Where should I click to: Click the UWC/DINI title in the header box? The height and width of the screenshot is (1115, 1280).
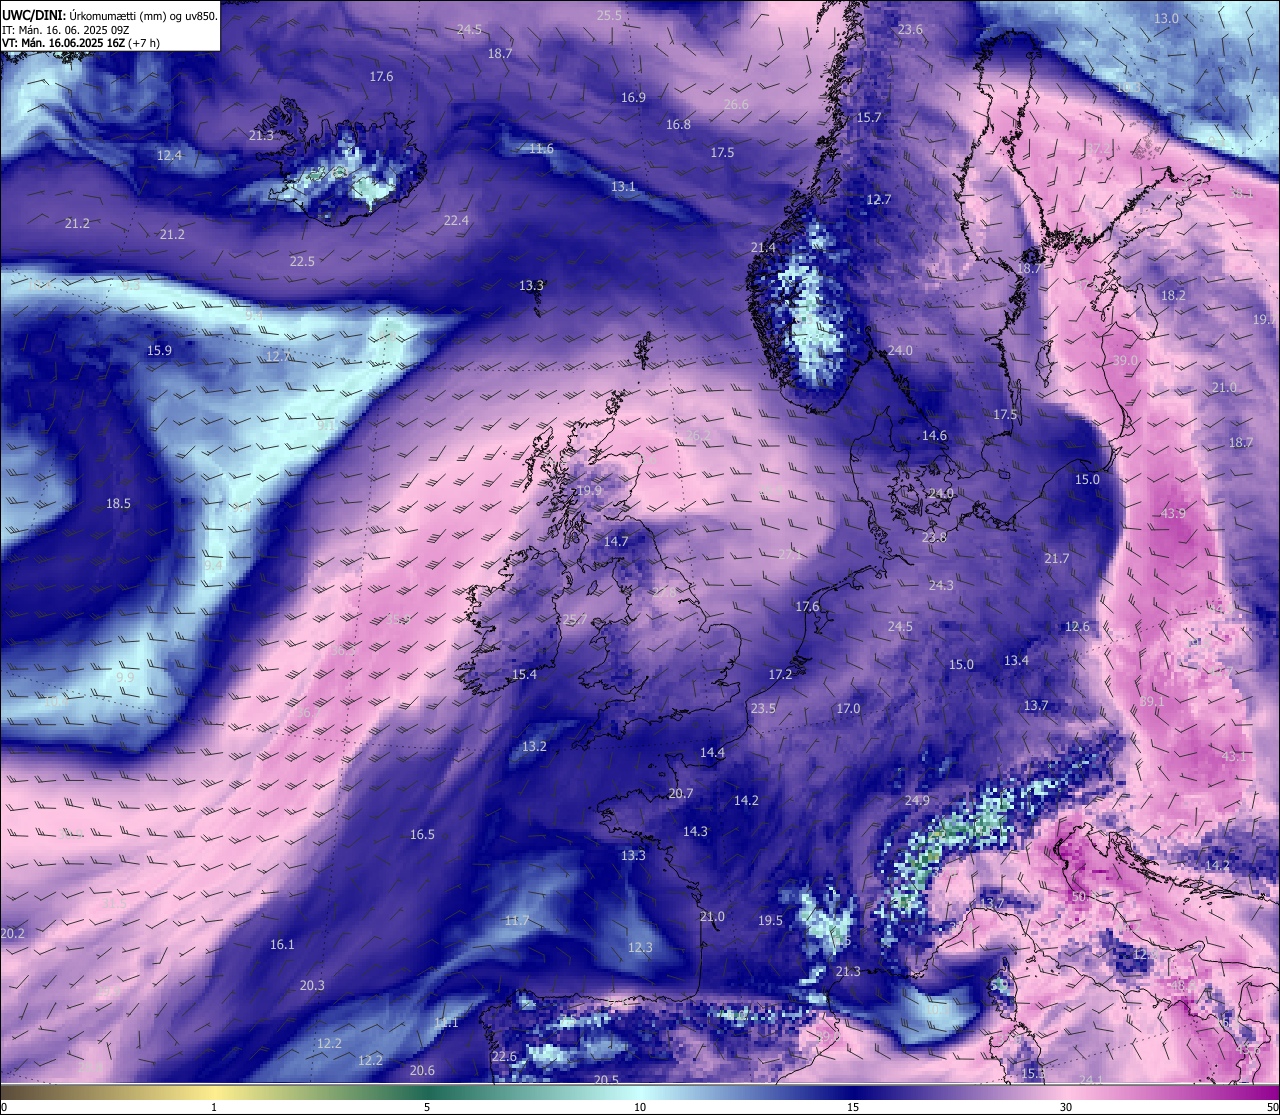pos(33,16)
